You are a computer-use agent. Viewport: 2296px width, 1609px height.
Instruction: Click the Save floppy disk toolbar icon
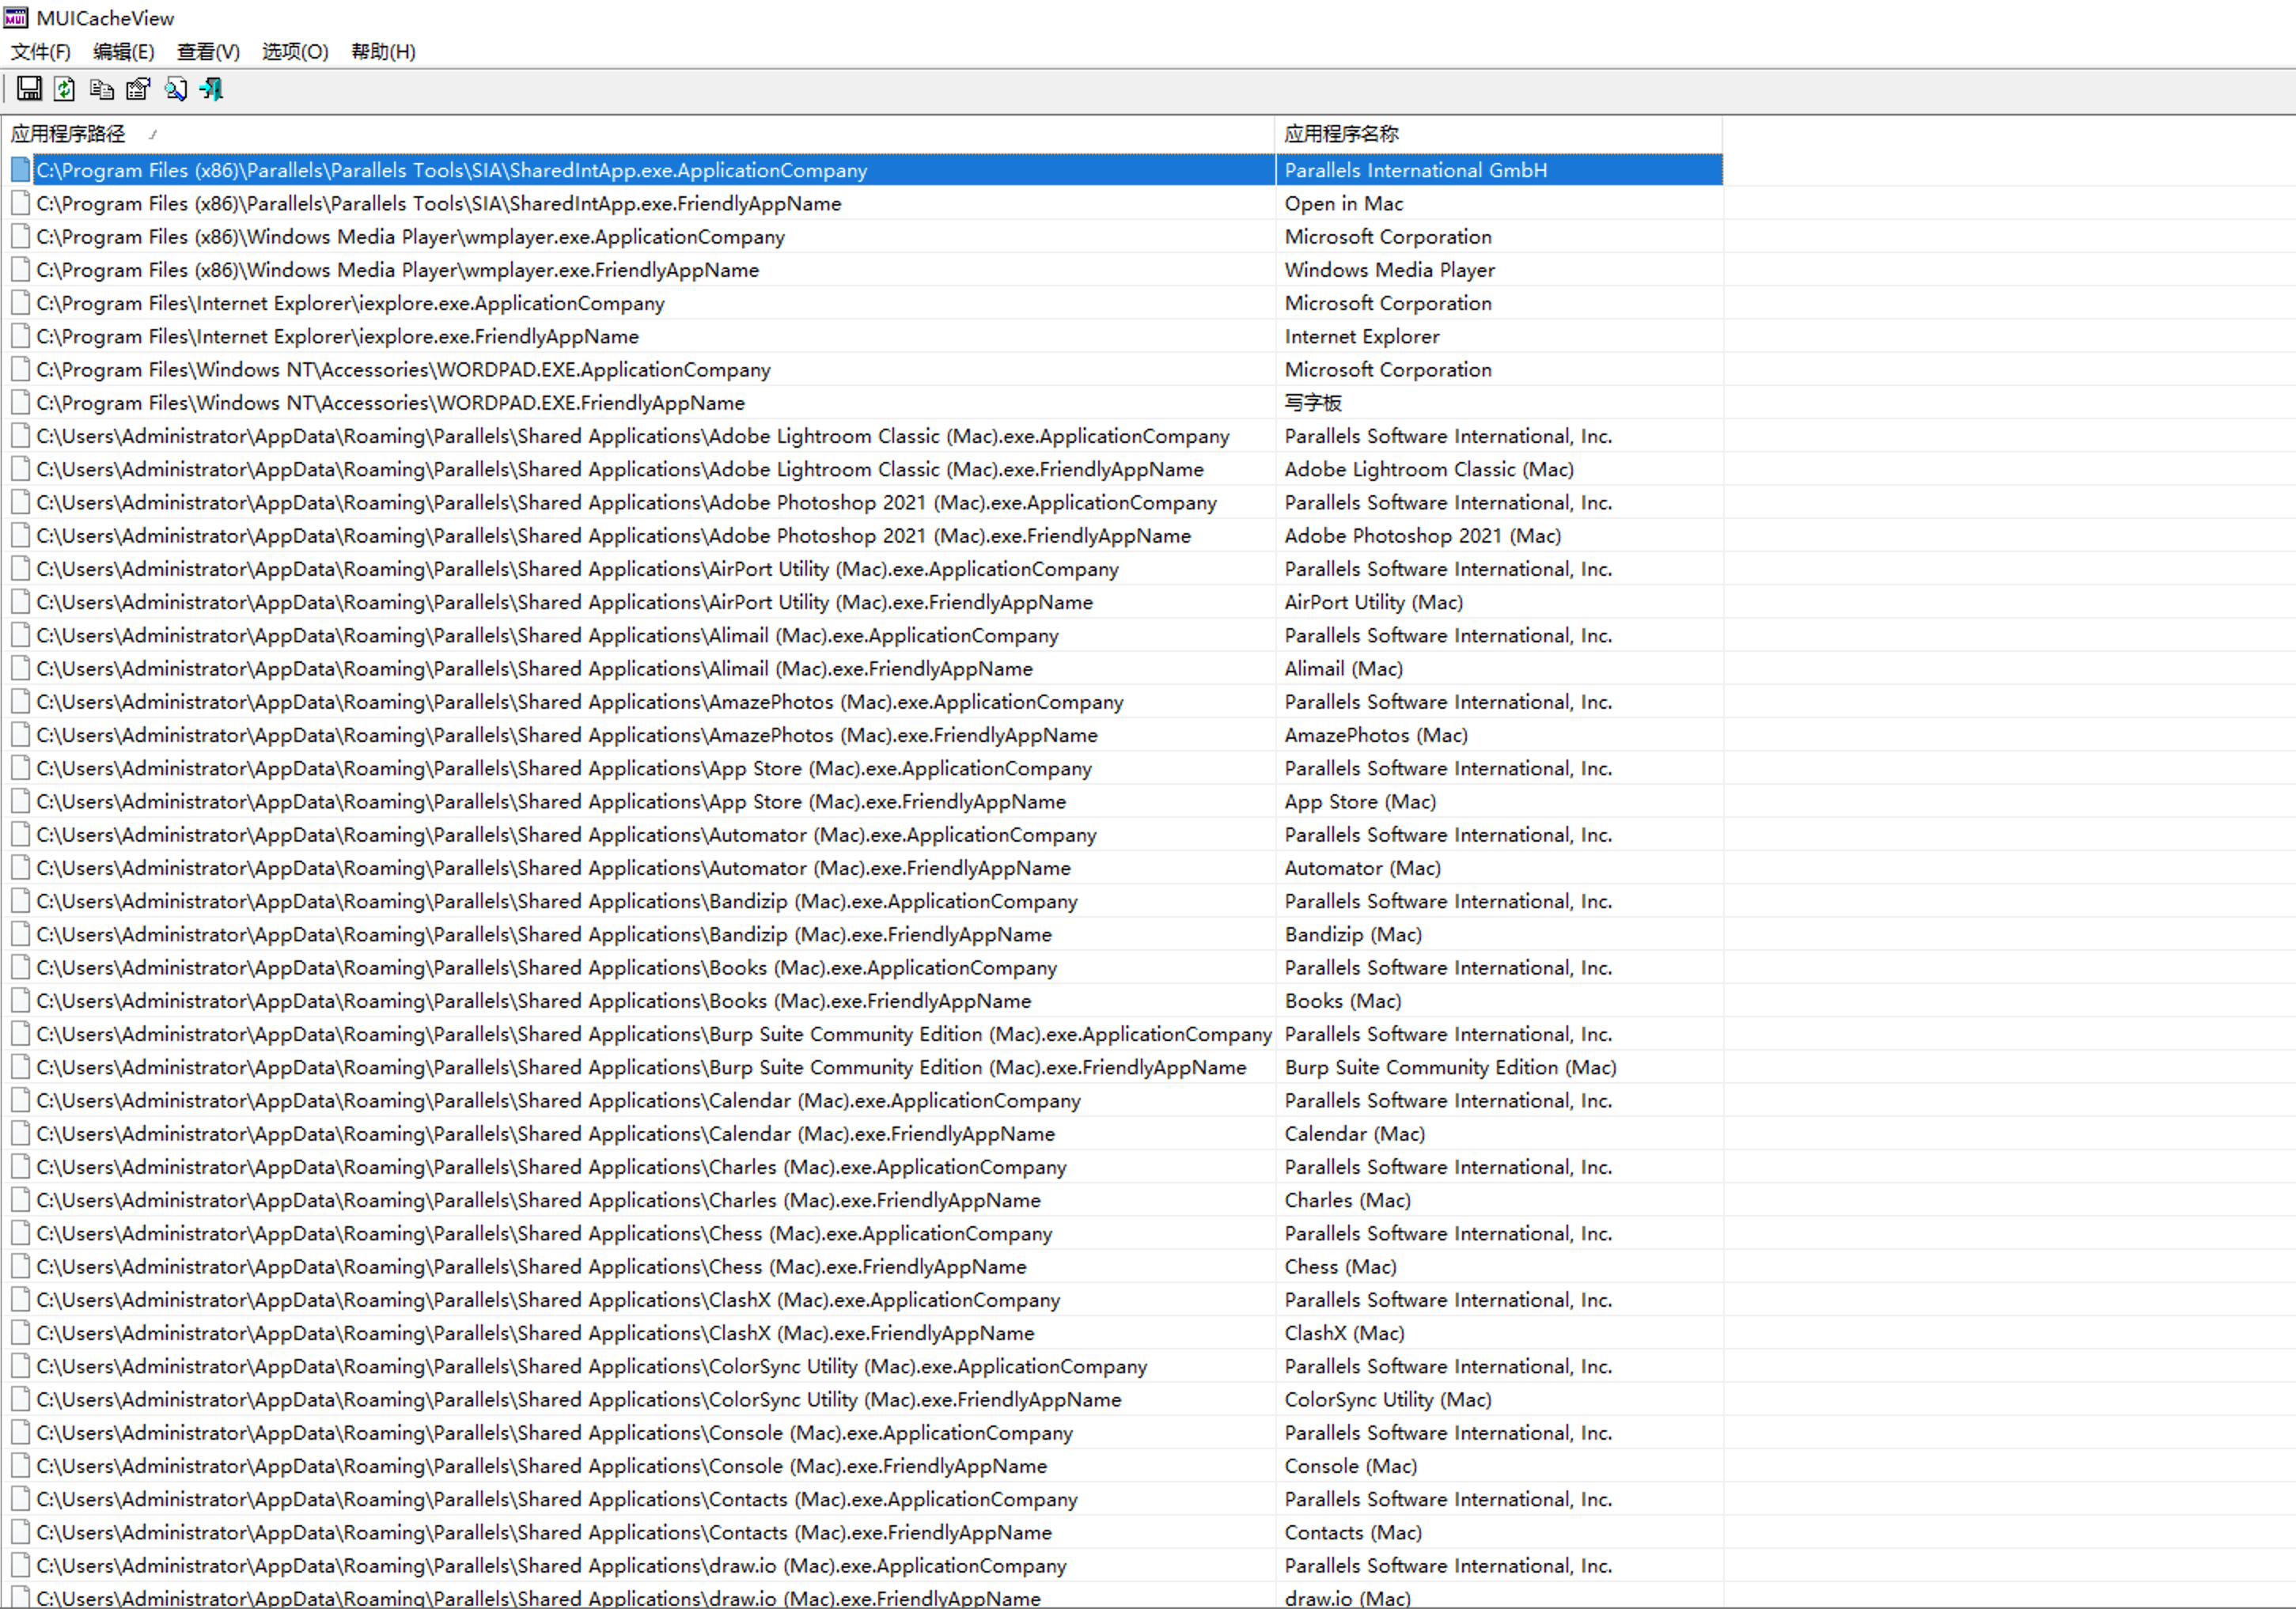[x=29, y=89]
